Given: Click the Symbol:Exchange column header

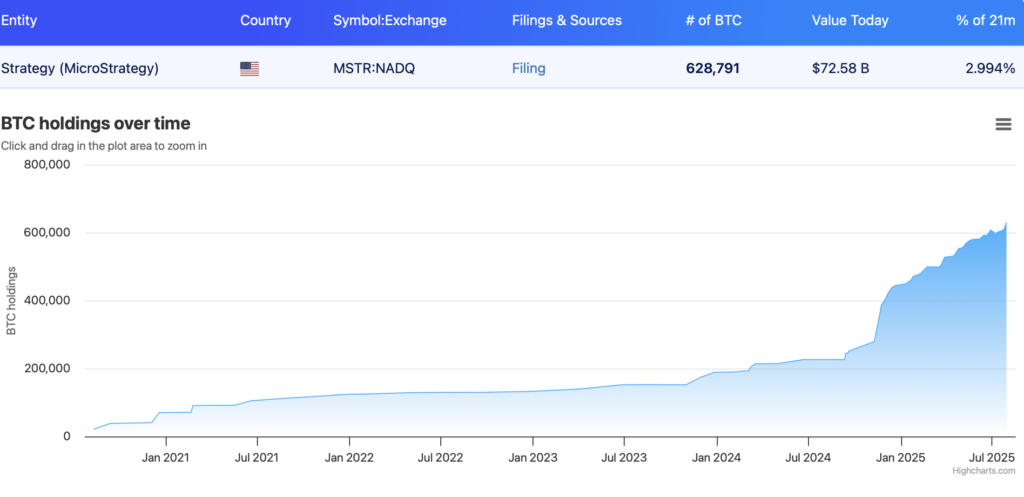Looking at the screenshot, I should coord(390,20).
